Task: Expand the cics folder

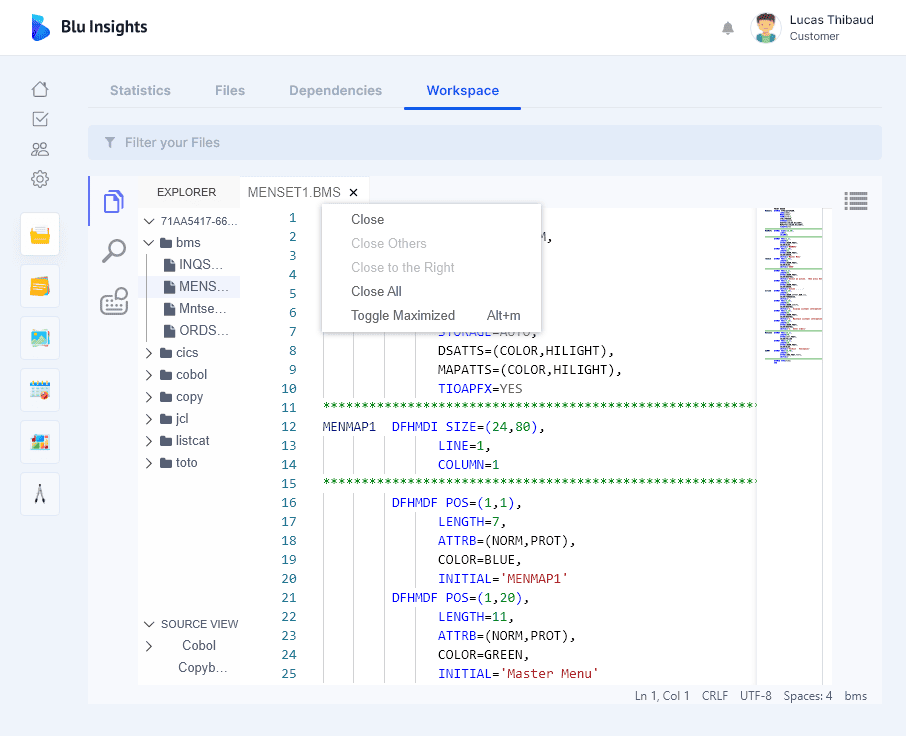Action: 149,353
